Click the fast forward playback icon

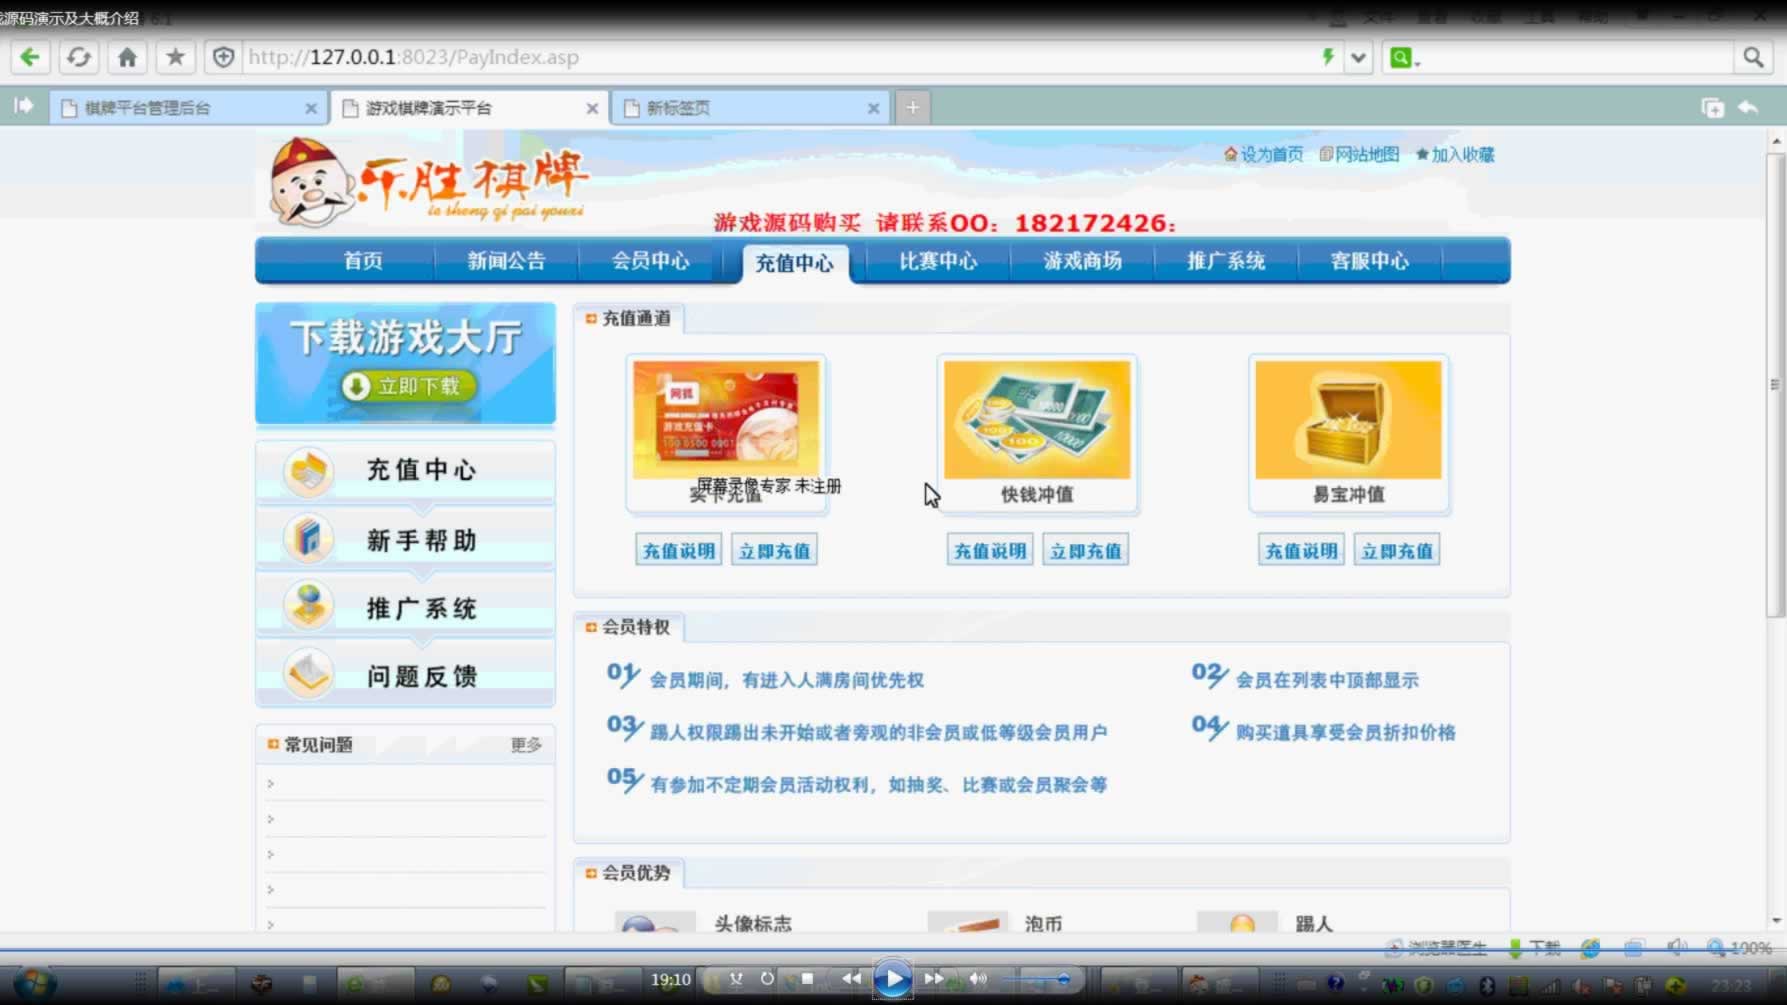pyautogui.click(x=933, y=979)
